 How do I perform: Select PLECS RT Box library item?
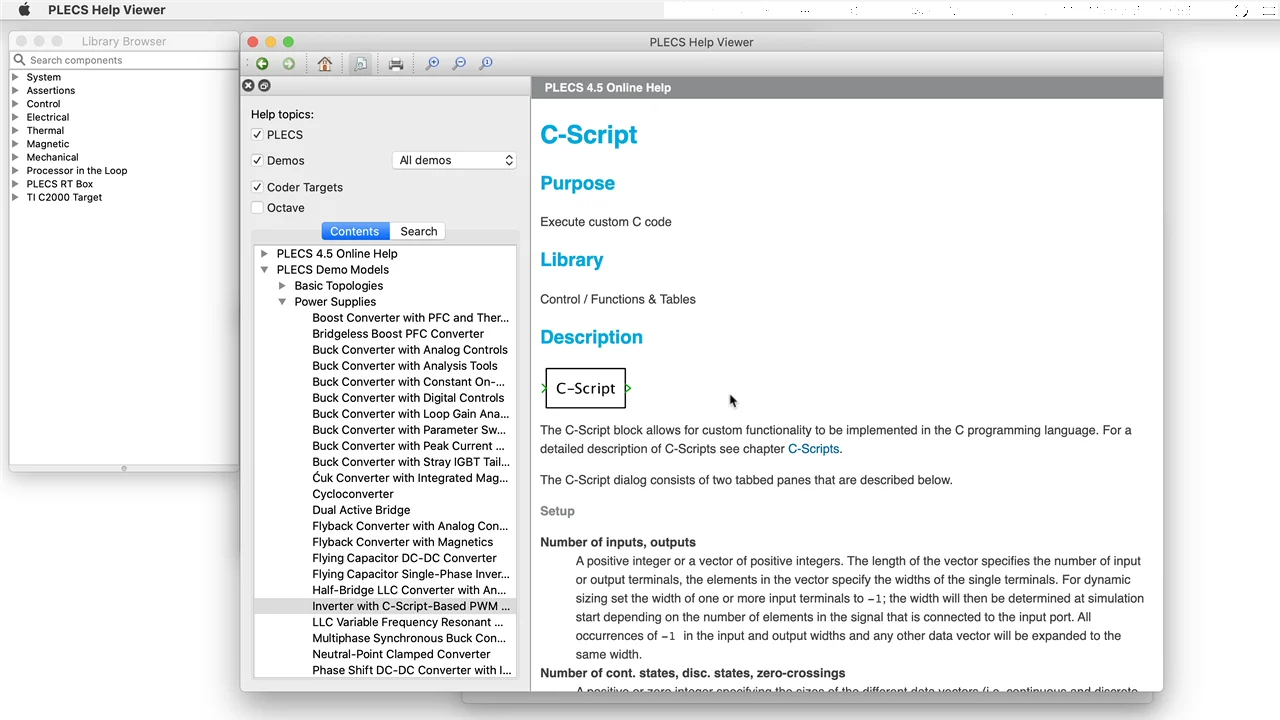(60, 184)
